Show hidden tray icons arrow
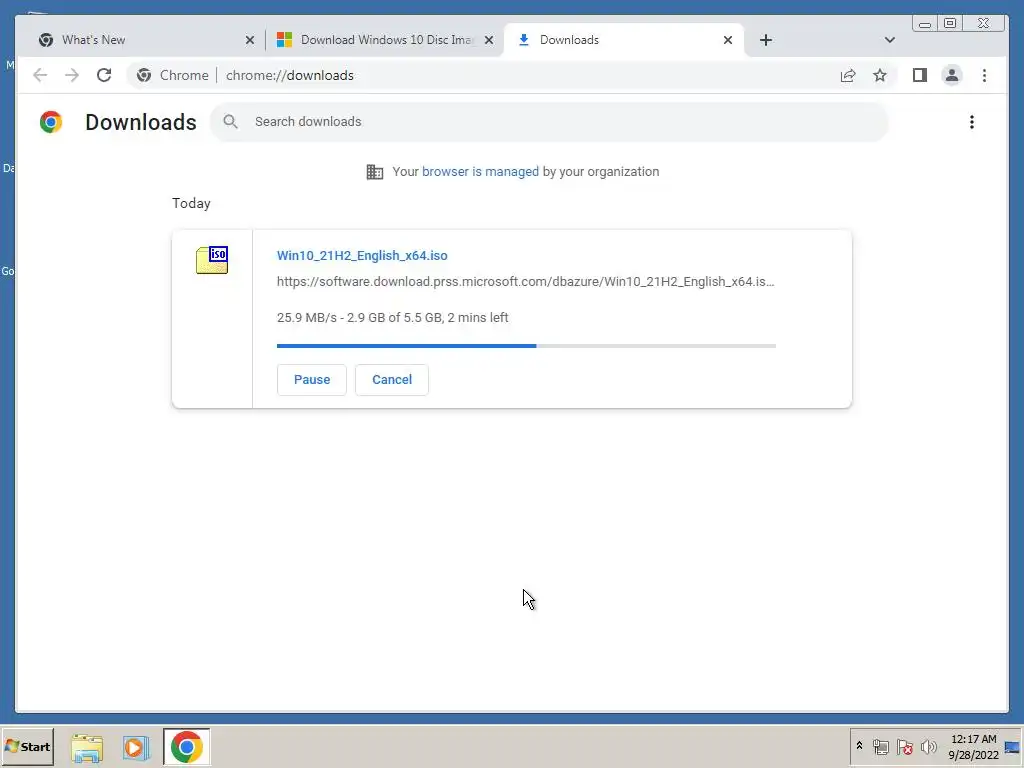Image resolution: width=1024 pixels, height=768 pixels. coord(859,746)
